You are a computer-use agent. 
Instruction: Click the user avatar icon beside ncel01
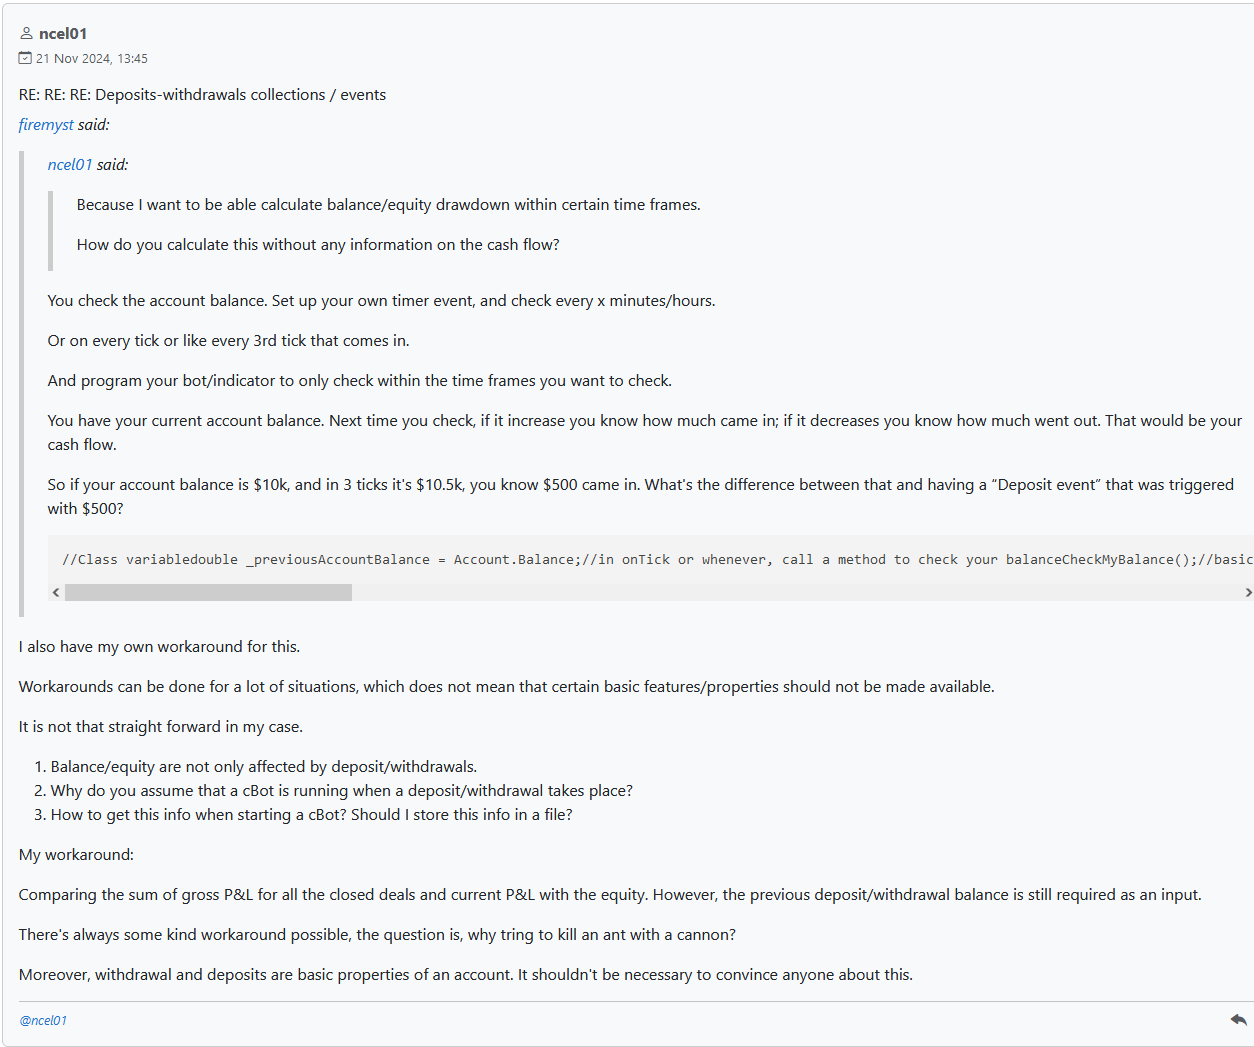click(26, 33)
